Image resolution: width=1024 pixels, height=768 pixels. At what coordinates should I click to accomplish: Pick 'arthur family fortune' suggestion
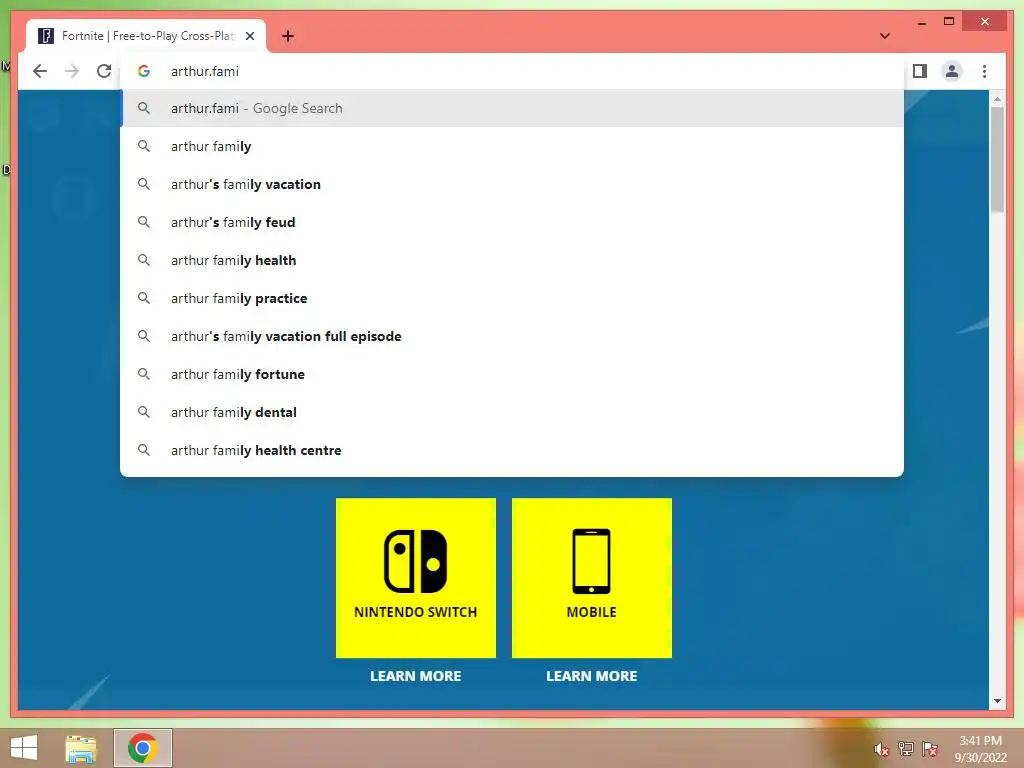click(x=512, y=374)
